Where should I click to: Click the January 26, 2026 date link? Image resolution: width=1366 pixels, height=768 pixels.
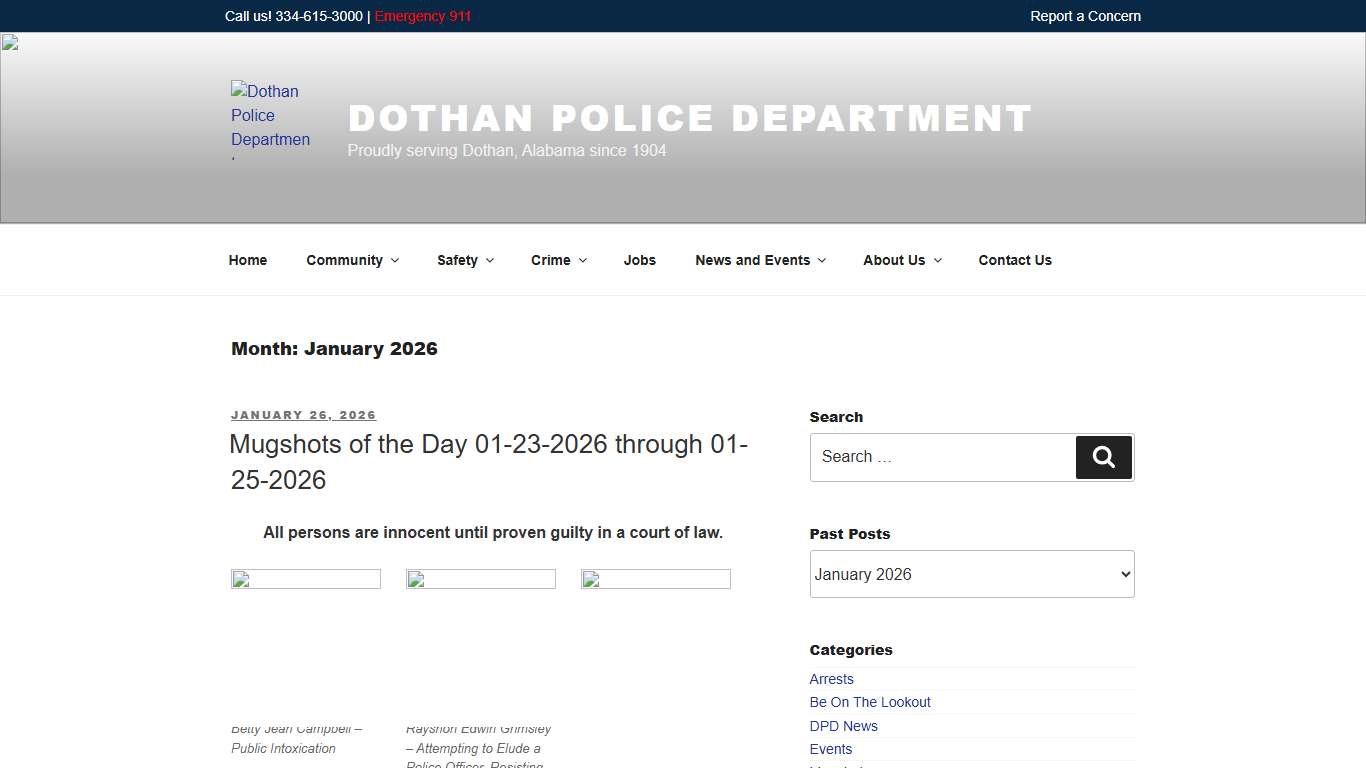303,415
